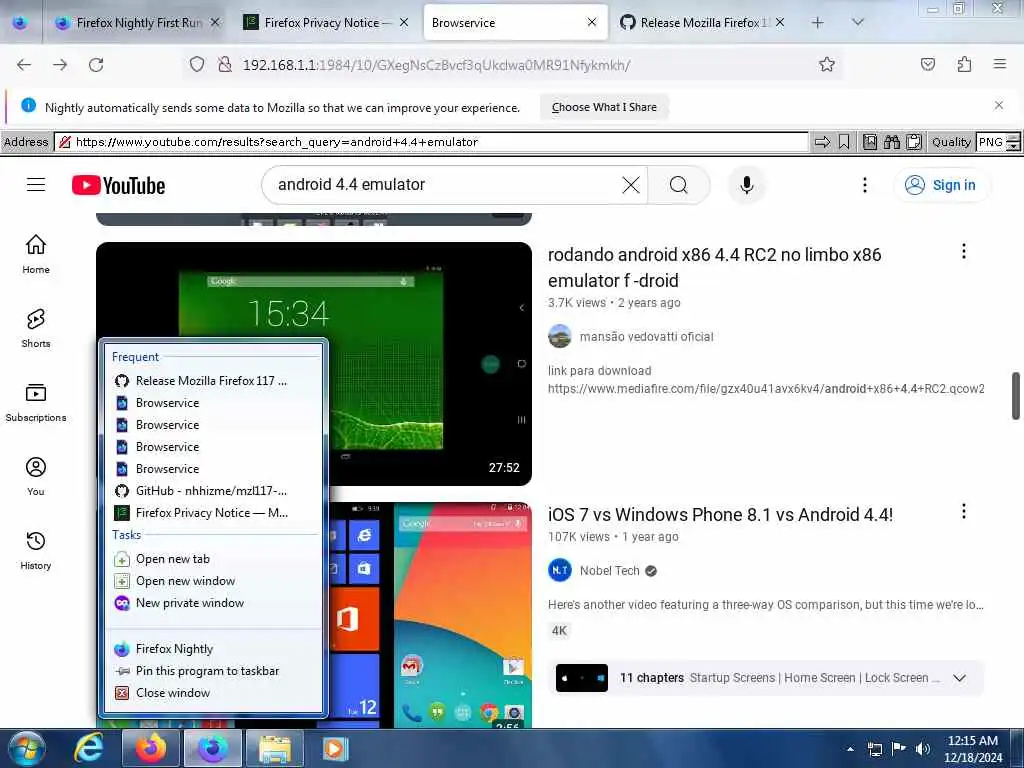
Task: Click the insecure-connection icon in Browservice address bar
Action: (x=65, y=142)
